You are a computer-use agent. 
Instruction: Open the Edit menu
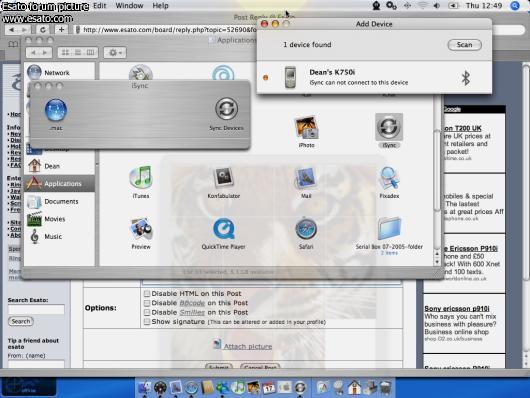pyautogui.click(x=100, y=6)
